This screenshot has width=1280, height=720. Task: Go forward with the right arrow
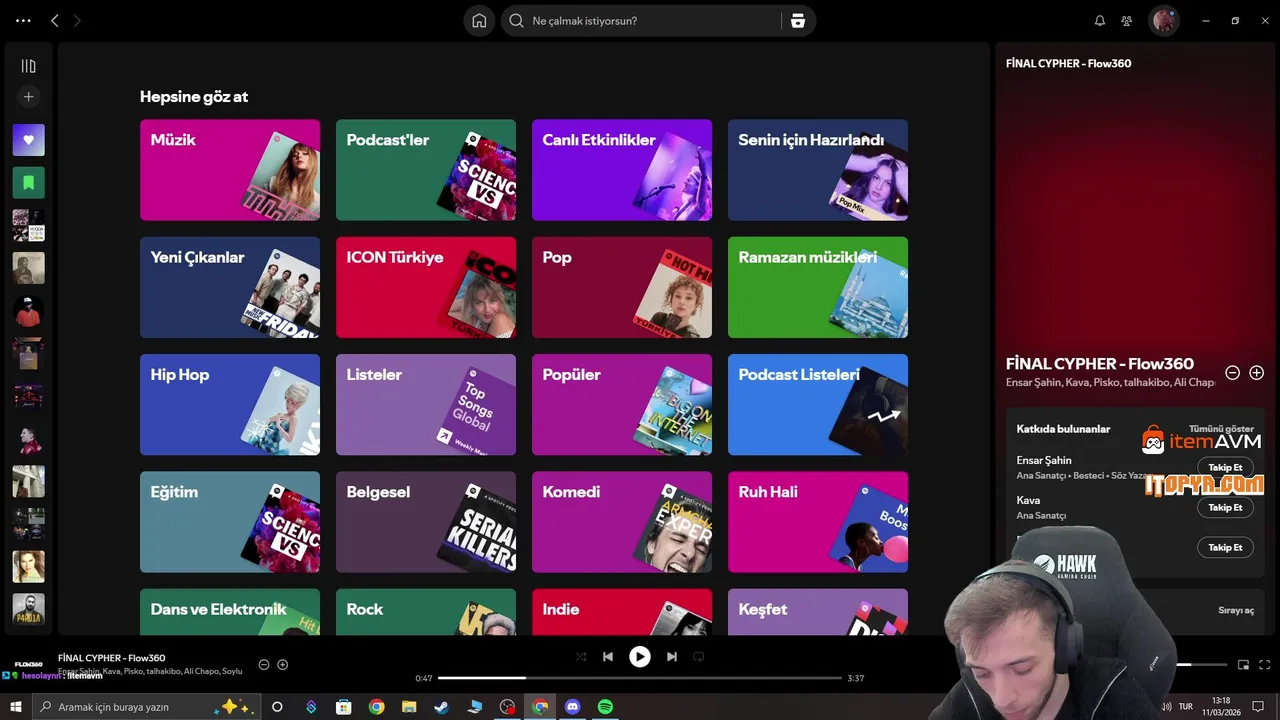coord(77,20)
